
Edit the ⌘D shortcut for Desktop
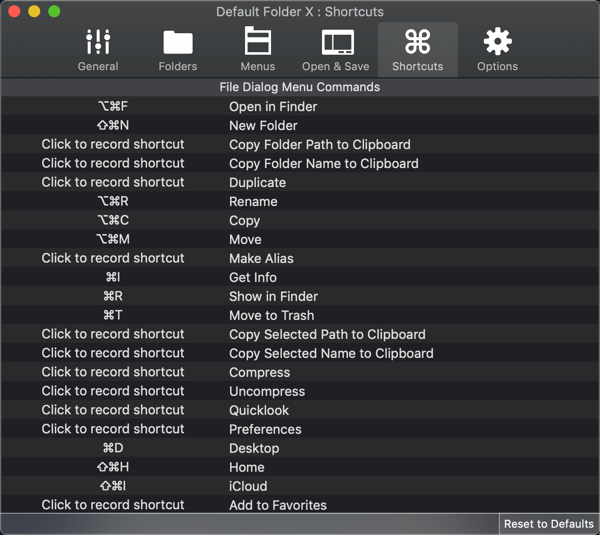click(113, 448)
